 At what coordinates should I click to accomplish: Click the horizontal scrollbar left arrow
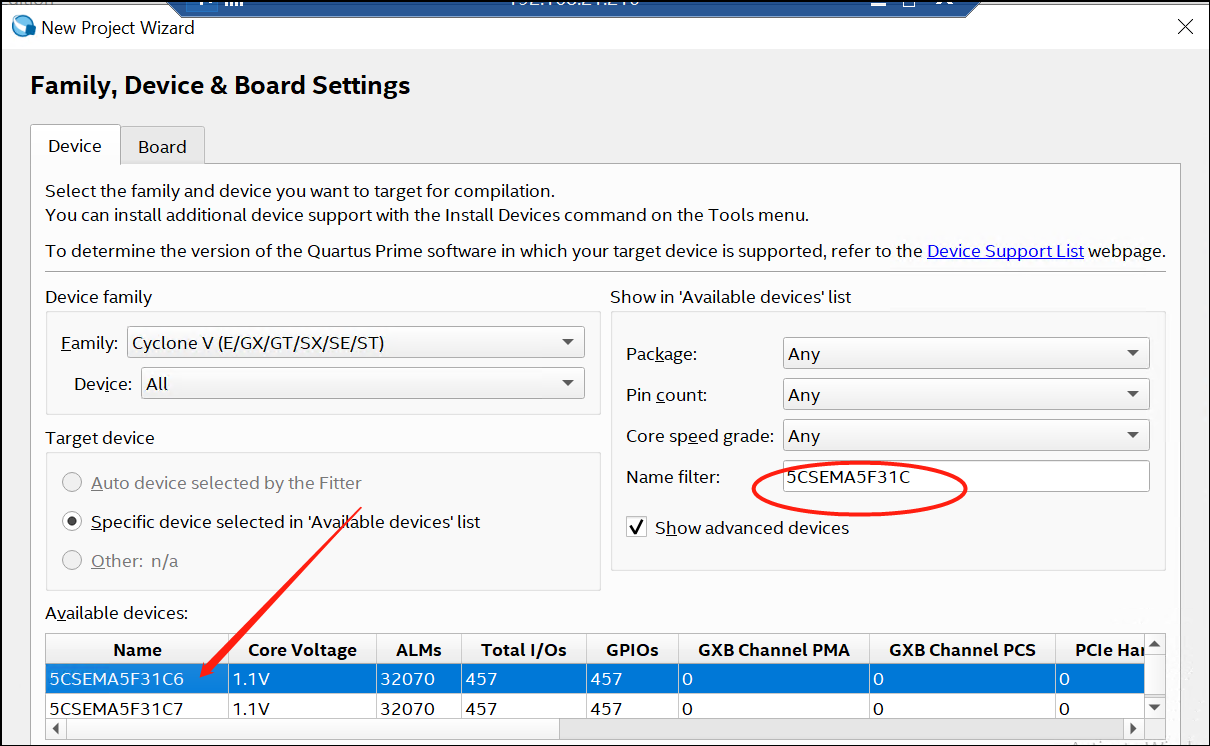click(57, 729)
